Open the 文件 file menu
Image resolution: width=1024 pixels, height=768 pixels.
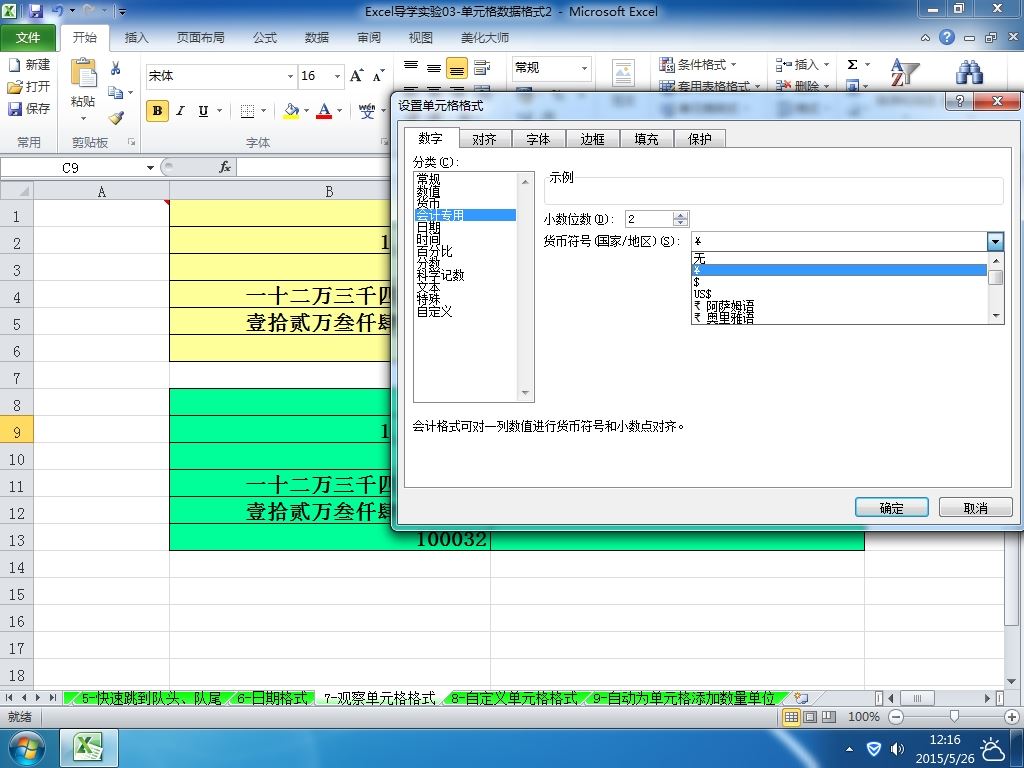click(x=27, y=38)
